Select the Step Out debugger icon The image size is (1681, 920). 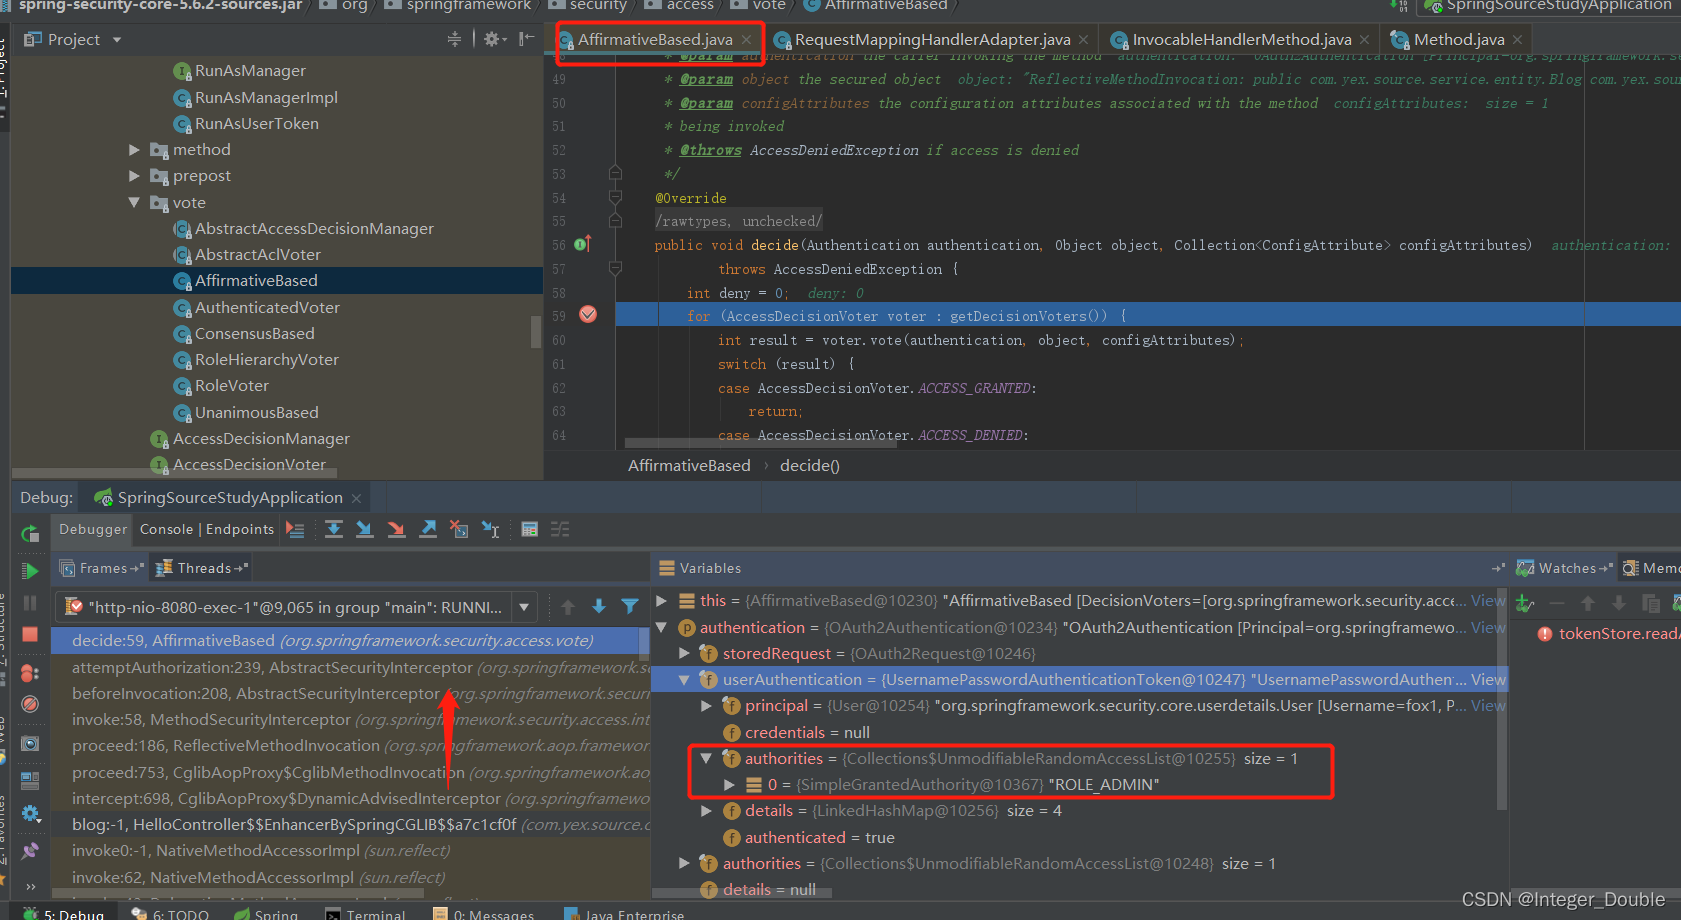428,529
